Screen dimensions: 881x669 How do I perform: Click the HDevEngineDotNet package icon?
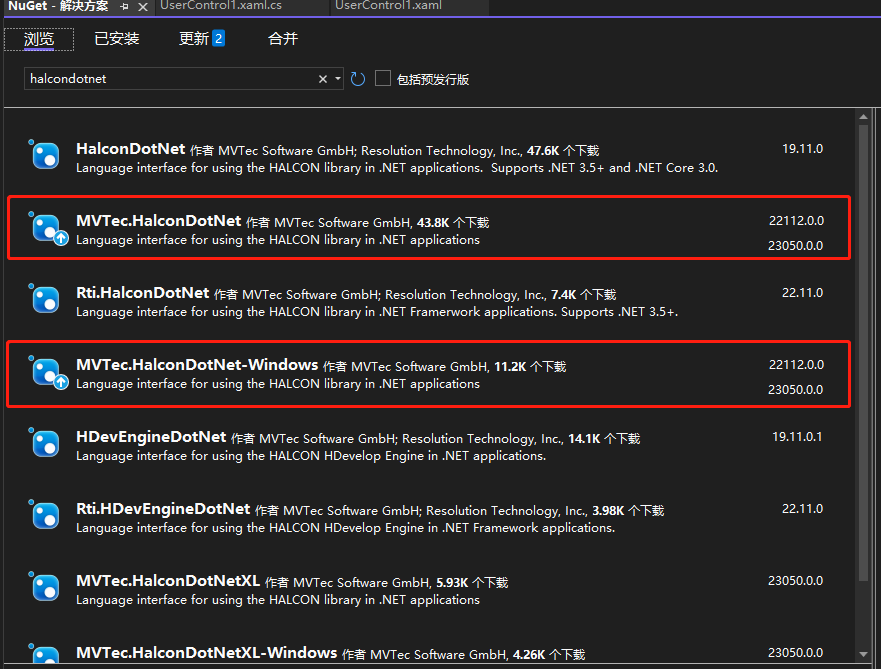[45, 443]
